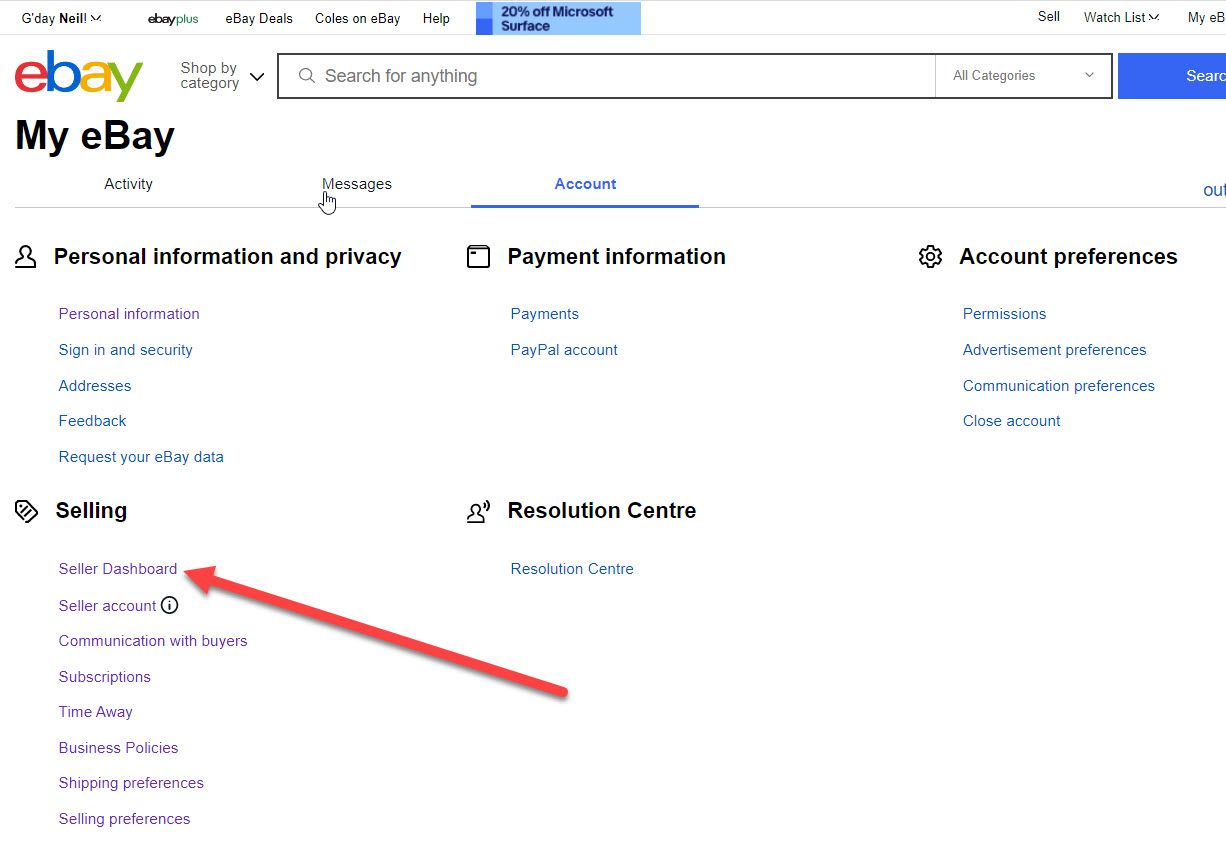The width and height of the screenshot is (1226, 854).
Task: Open Communication with buyers
Action: tap(153, 641)
